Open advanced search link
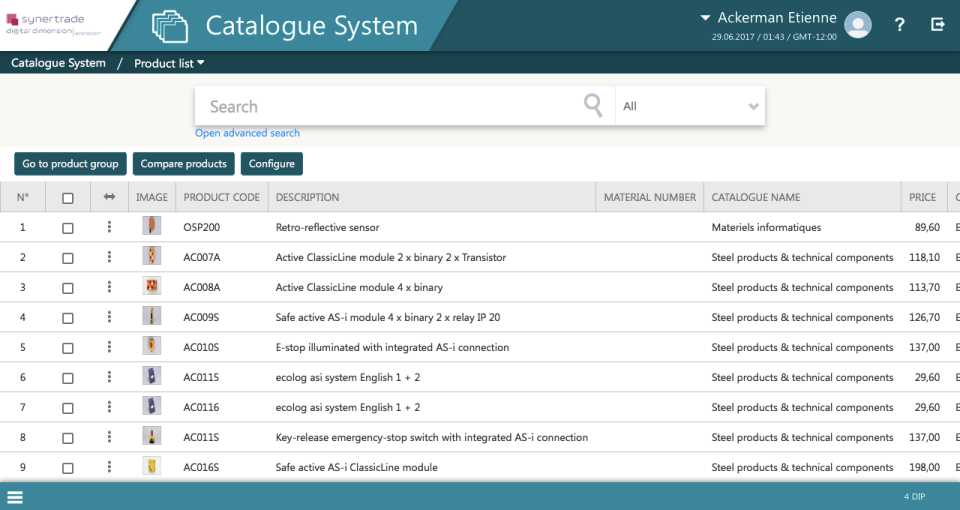This screenshot has width=960, height=510. [247, 133]
